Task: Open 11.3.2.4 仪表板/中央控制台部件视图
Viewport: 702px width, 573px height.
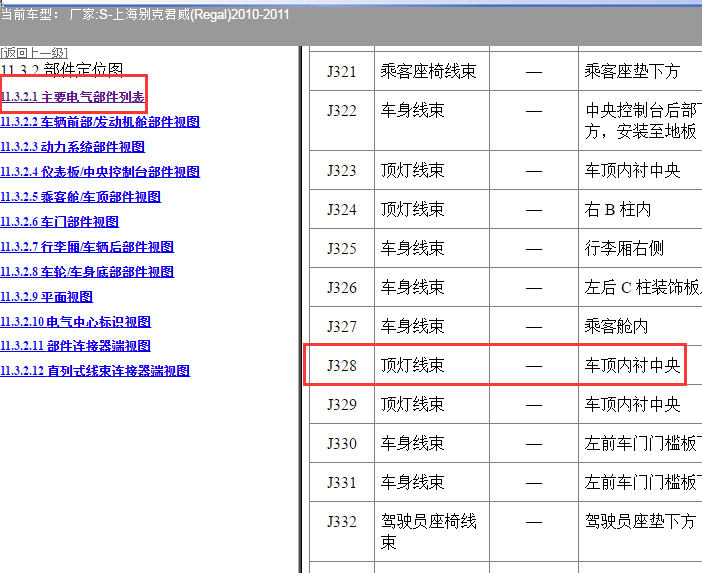Action: click(x=100, y=172)
